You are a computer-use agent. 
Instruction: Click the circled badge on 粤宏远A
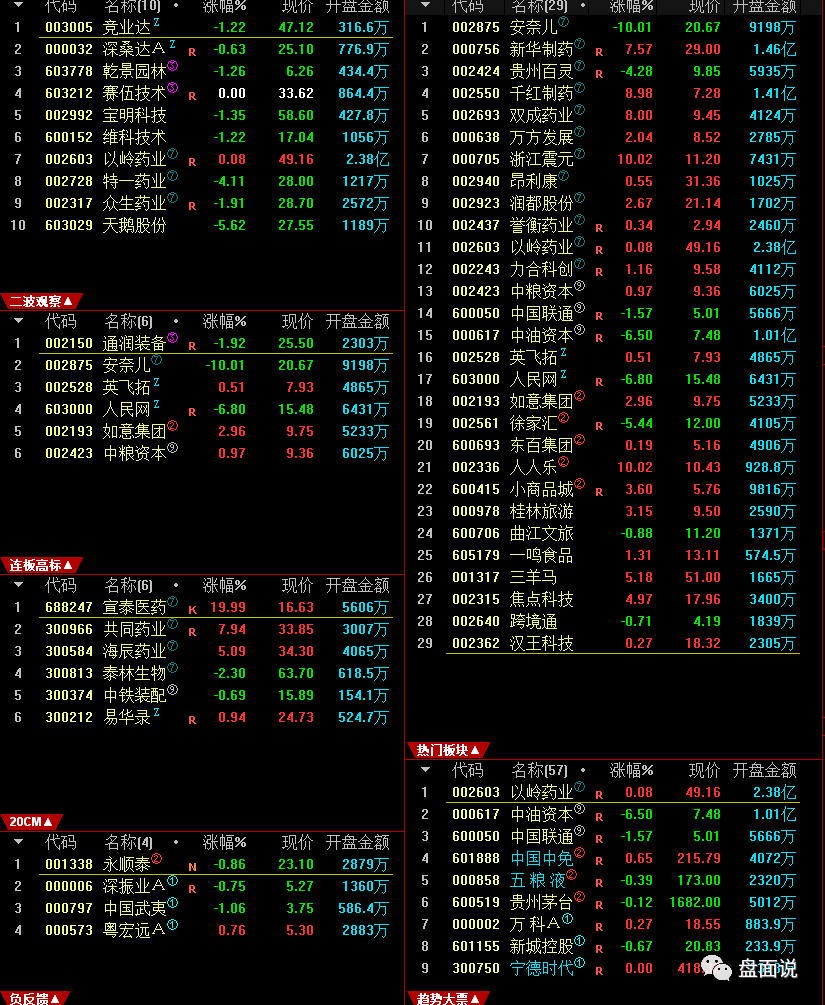172,925
